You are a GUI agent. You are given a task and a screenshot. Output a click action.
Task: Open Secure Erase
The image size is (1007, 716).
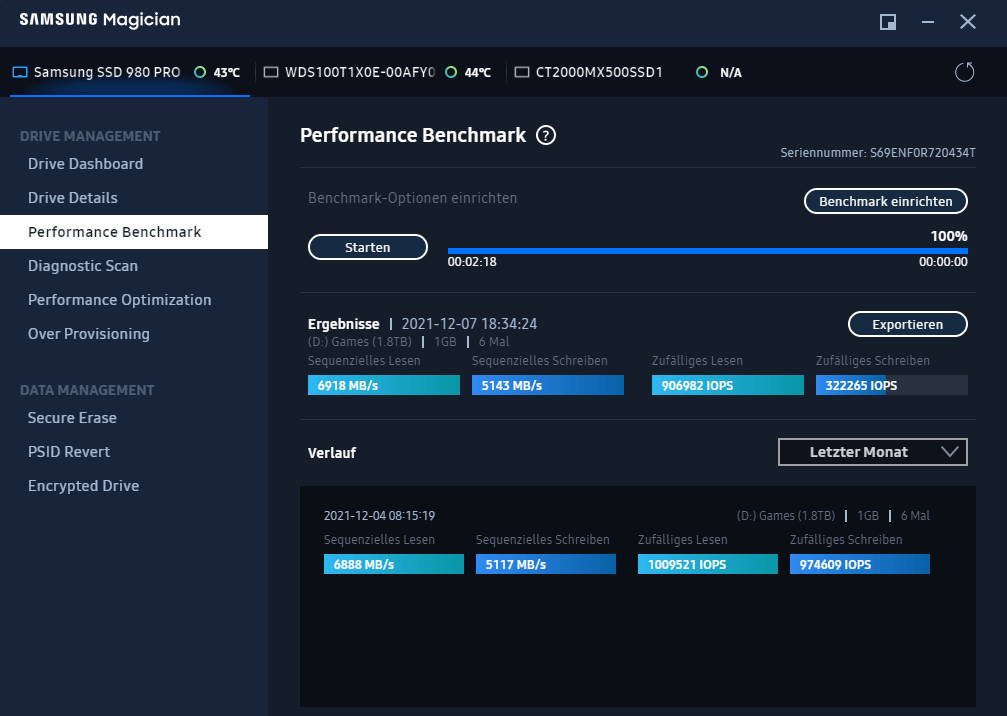pos(134,418)
